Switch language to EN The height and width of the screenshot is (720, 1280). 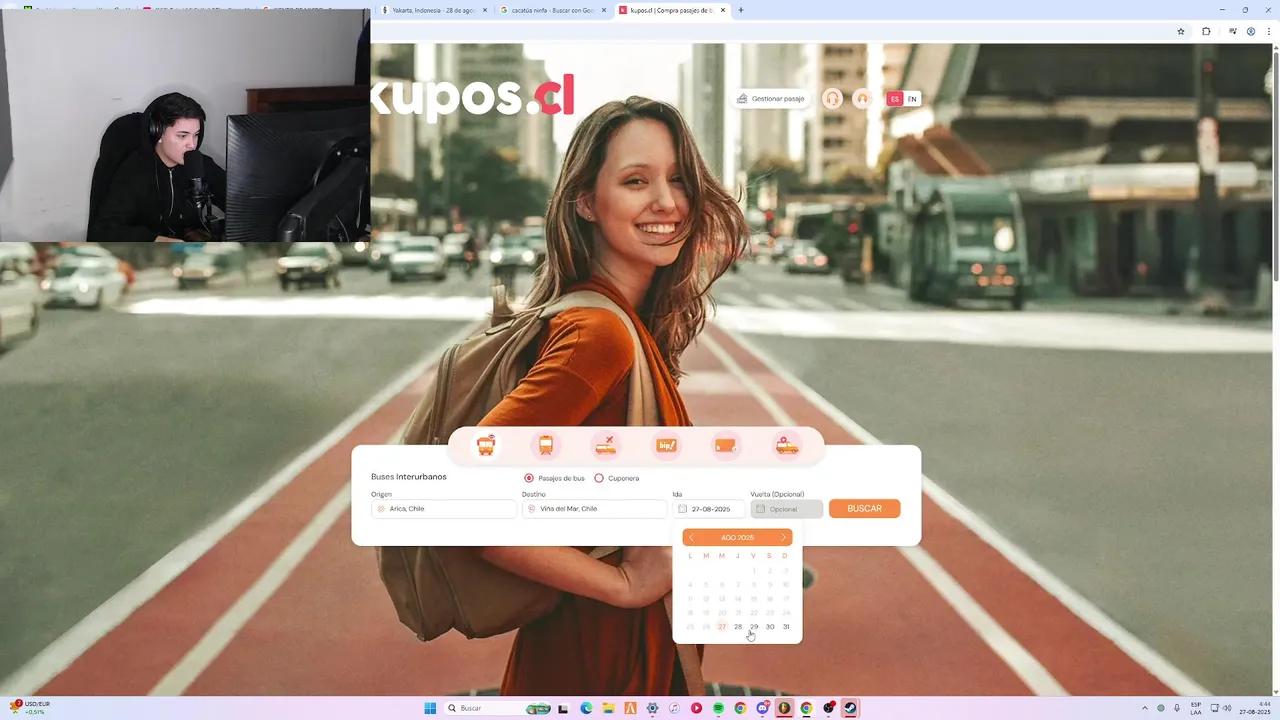pyautogui.click(x=912, y=99)
